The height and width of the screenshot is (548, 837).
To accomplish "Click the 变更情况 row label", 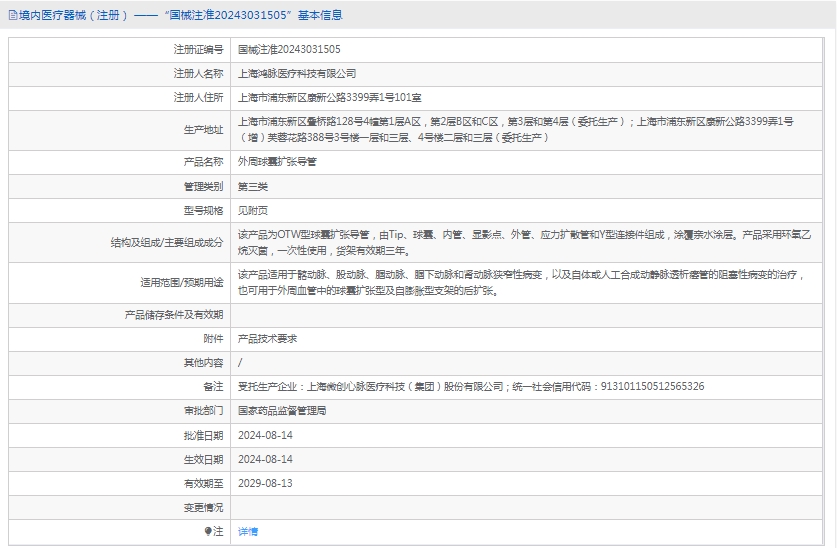I will 203,507.
